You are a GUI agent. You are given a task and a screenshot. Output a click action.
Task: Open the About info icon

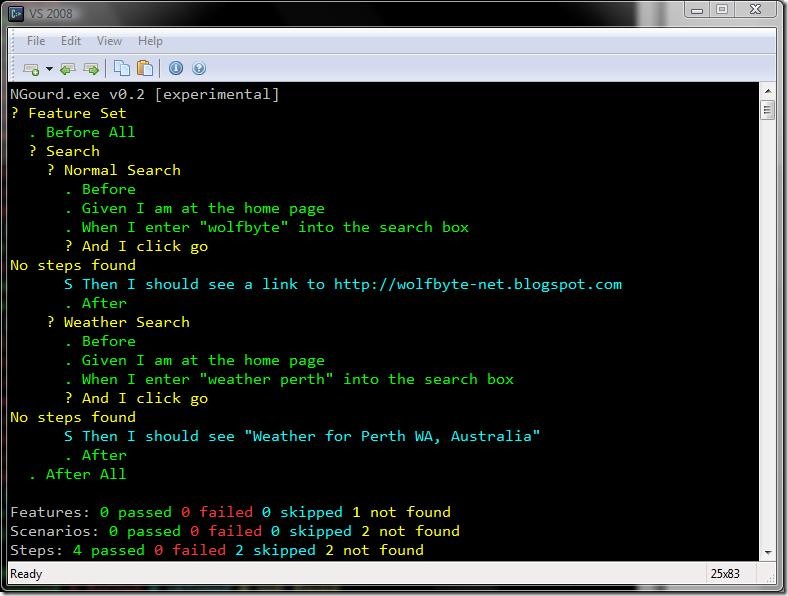(x=176, y=68)
